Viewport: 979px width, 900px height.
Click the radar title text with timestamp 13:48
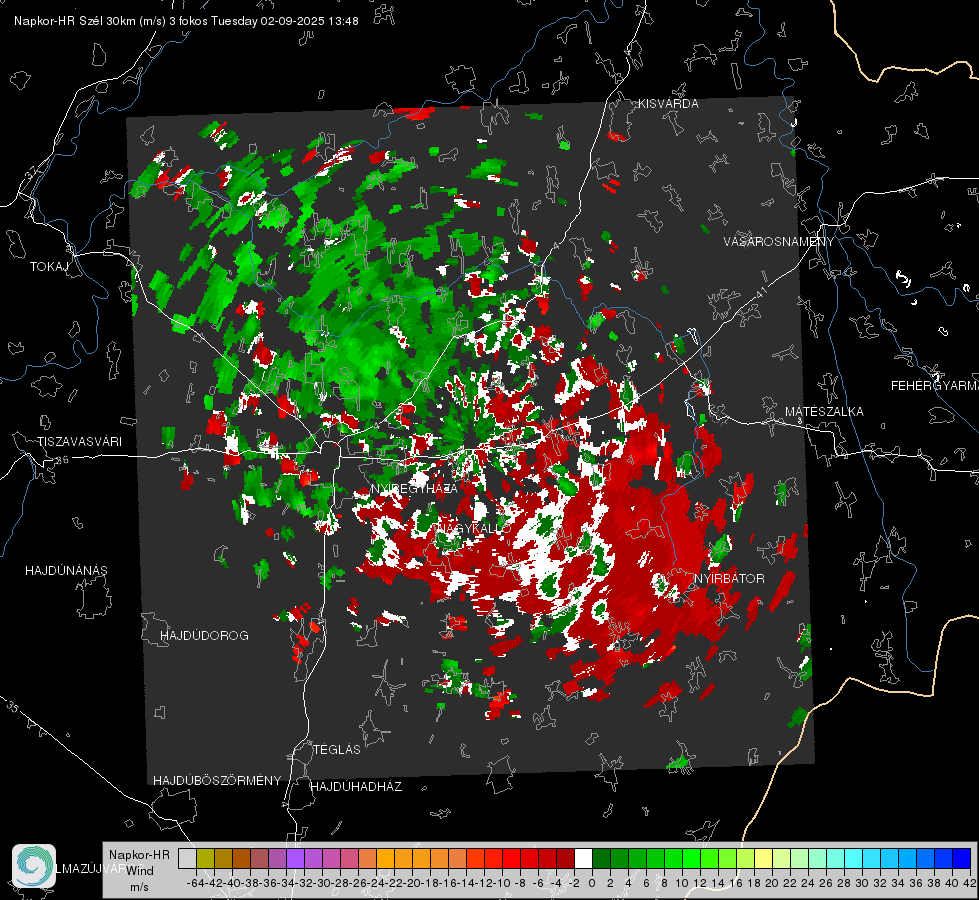tap(186, 21)
